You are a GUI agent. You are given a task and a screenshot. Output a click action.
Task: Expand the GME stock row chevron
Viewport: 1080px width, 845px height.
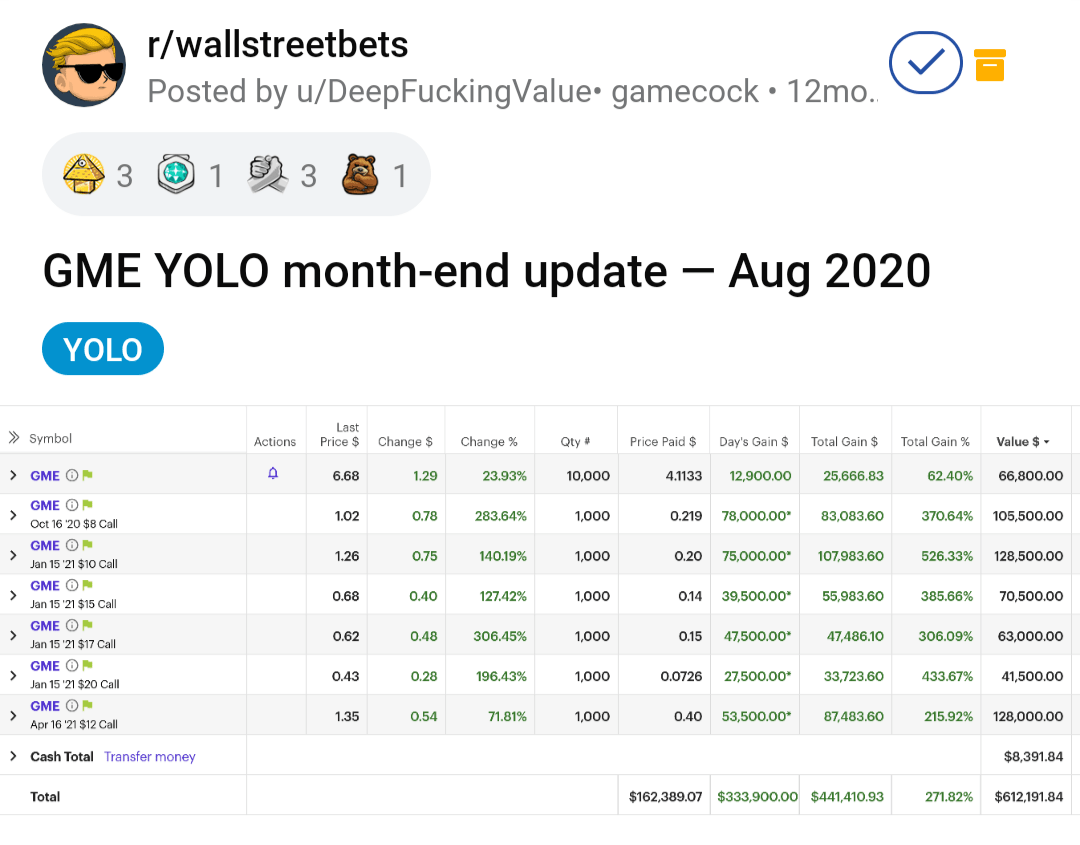[13, 475]
